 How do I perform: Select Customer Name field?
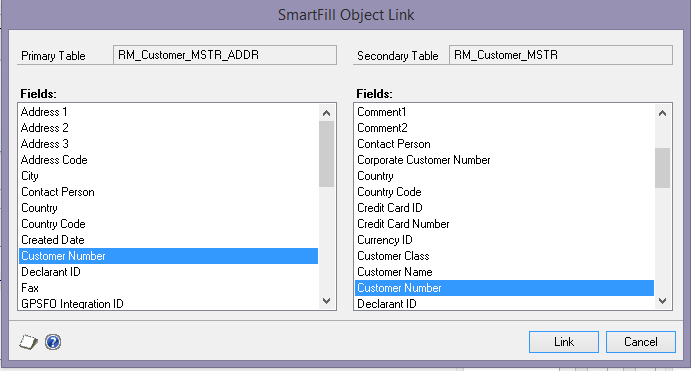click(505, 272)
